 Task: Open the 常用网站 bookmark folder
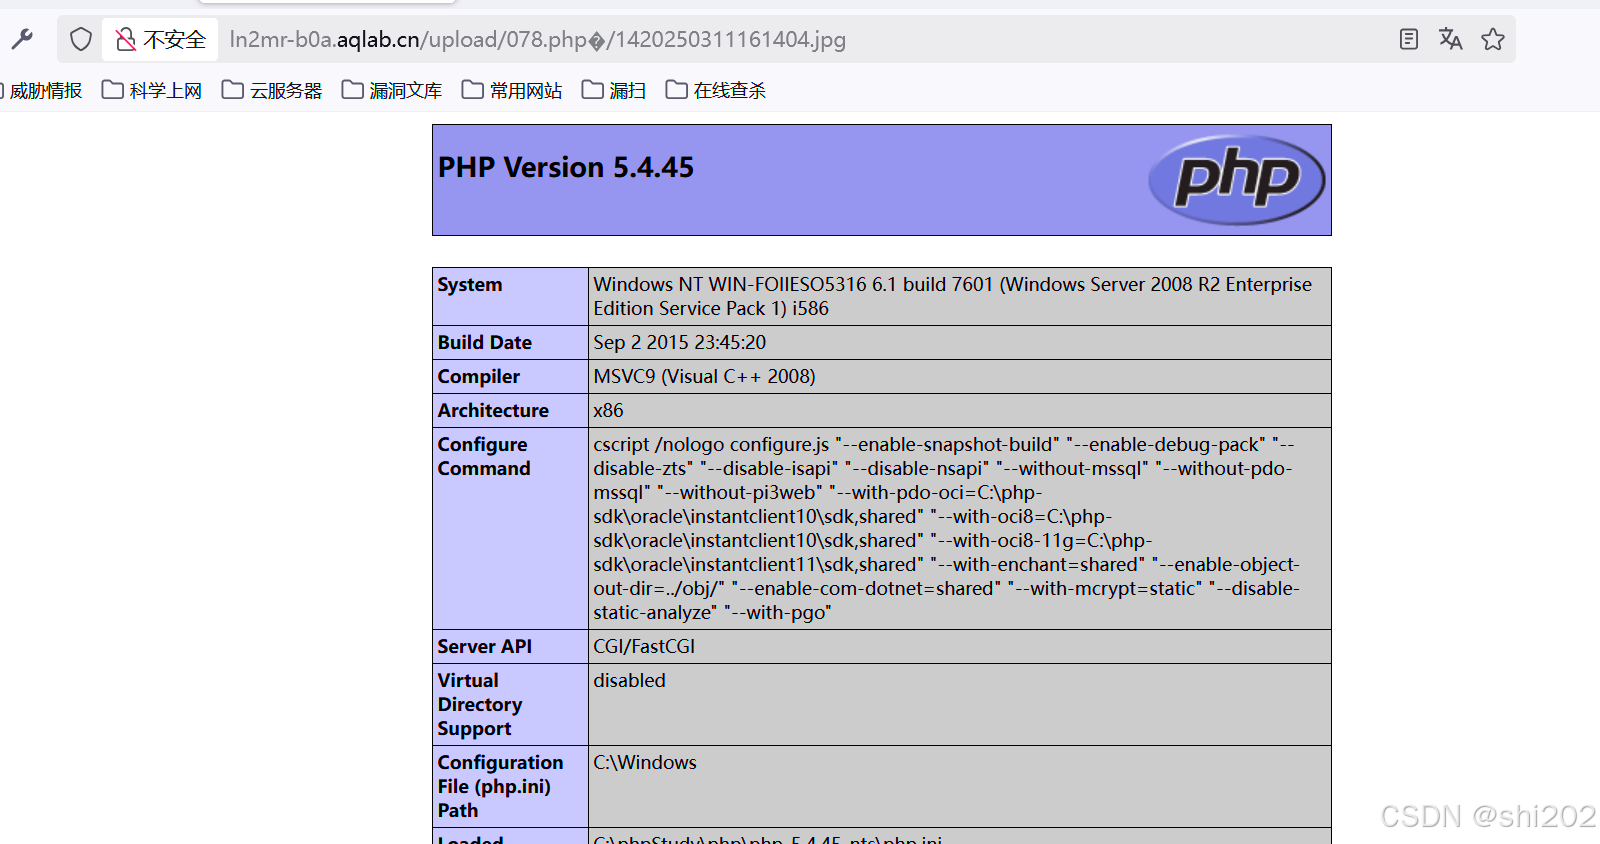tap(512, 90)
